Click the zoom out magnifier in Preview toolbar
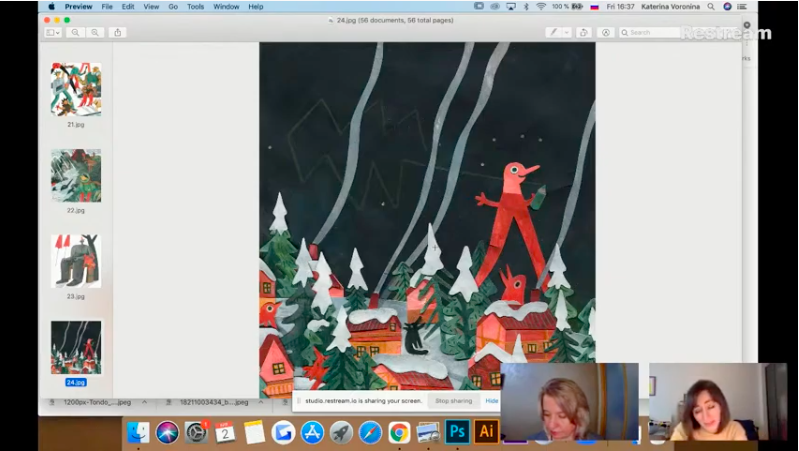The height and width of the screenshot is (451, 799). [x=76, y=32]
